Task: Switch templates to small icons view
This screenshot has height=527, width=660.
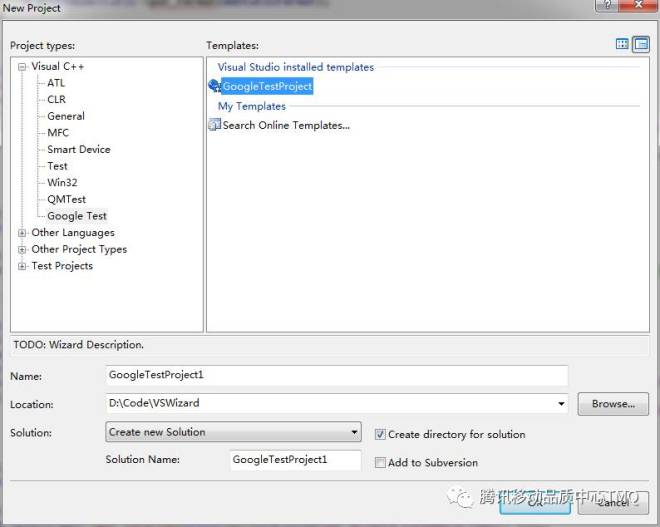Action: click(x=641, y=44)
